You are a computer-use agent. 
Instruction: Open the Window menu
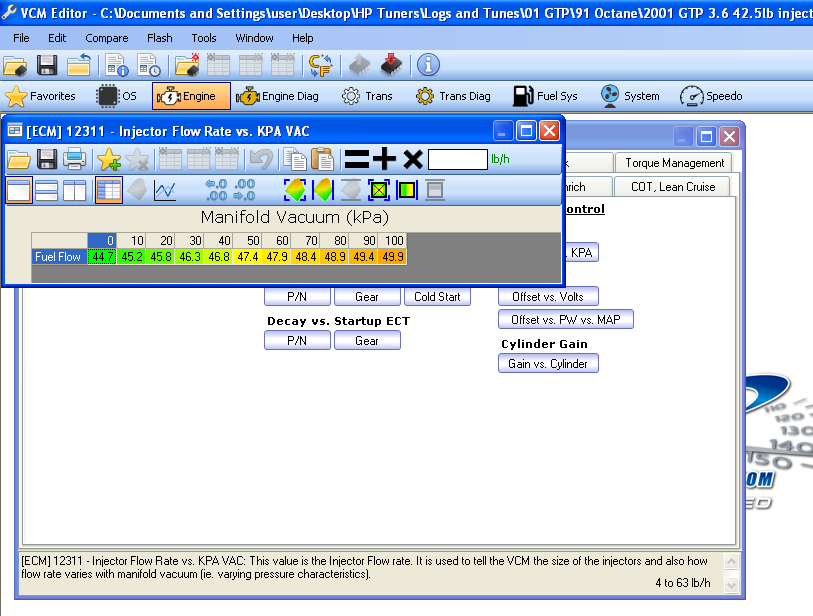point(254,38)
